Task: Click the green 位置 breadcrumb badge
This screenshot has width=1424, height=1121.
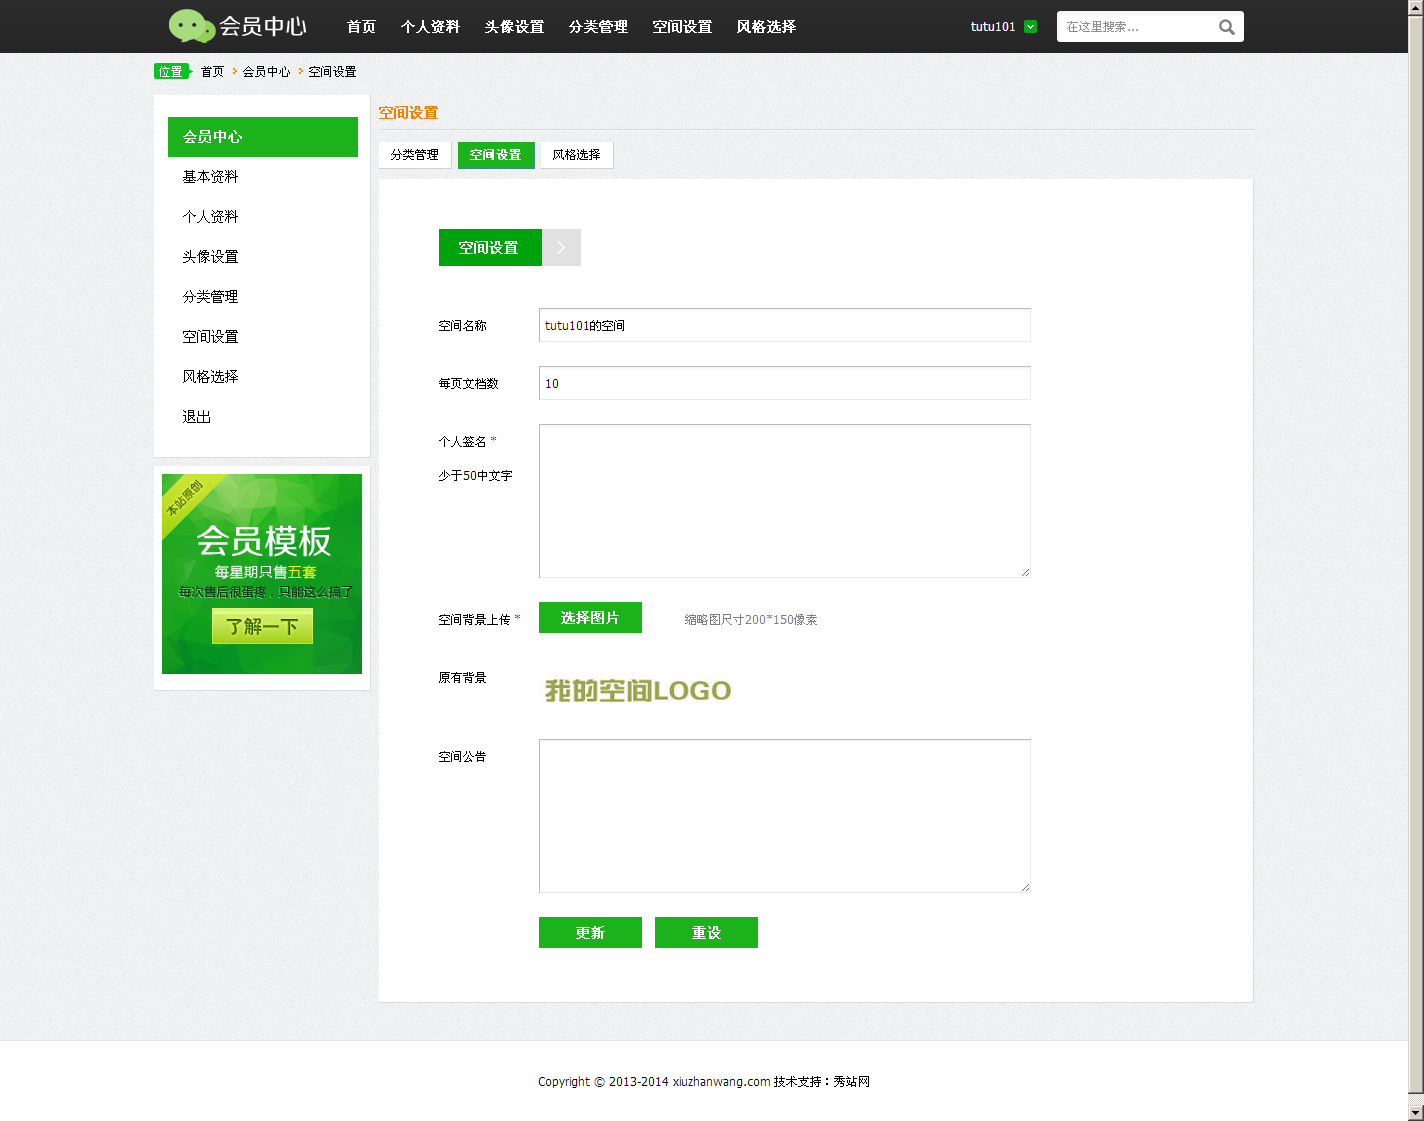Action: 172,72
